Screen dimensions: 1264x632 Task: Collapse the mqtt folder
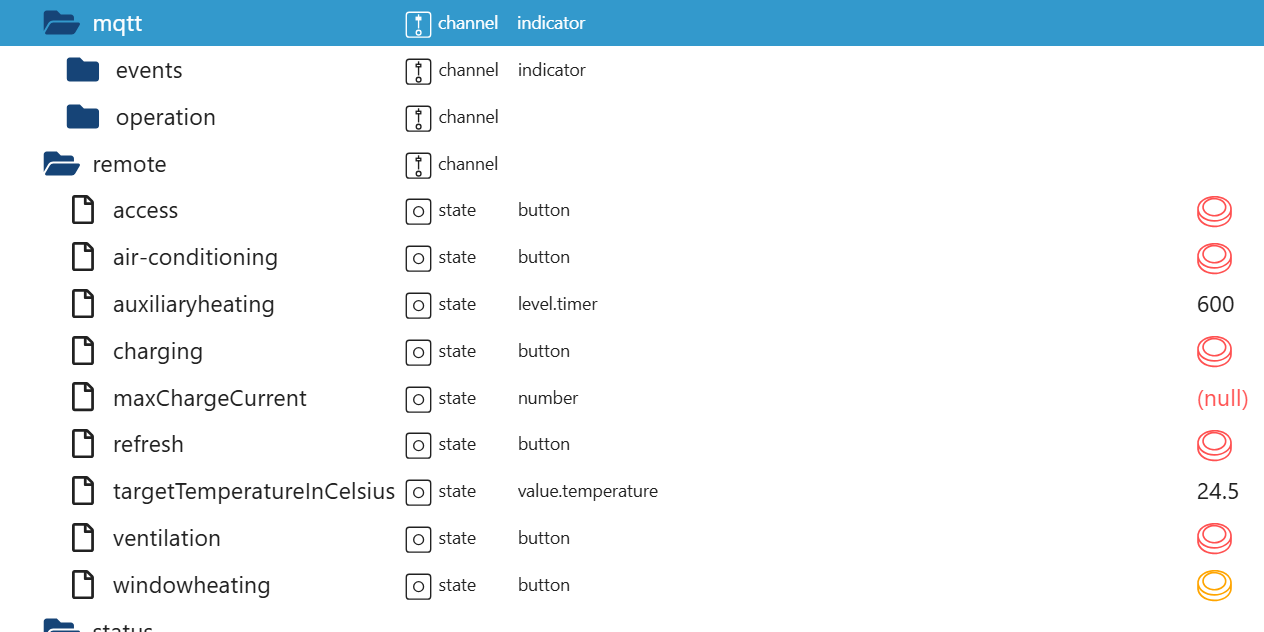coord(59,22)
